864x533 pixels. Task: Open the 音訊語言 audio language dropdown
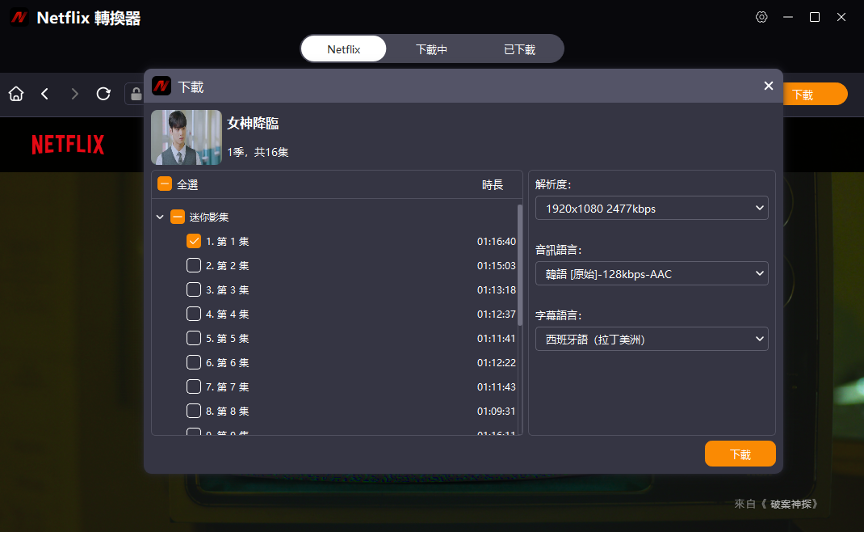click(651, 273)
